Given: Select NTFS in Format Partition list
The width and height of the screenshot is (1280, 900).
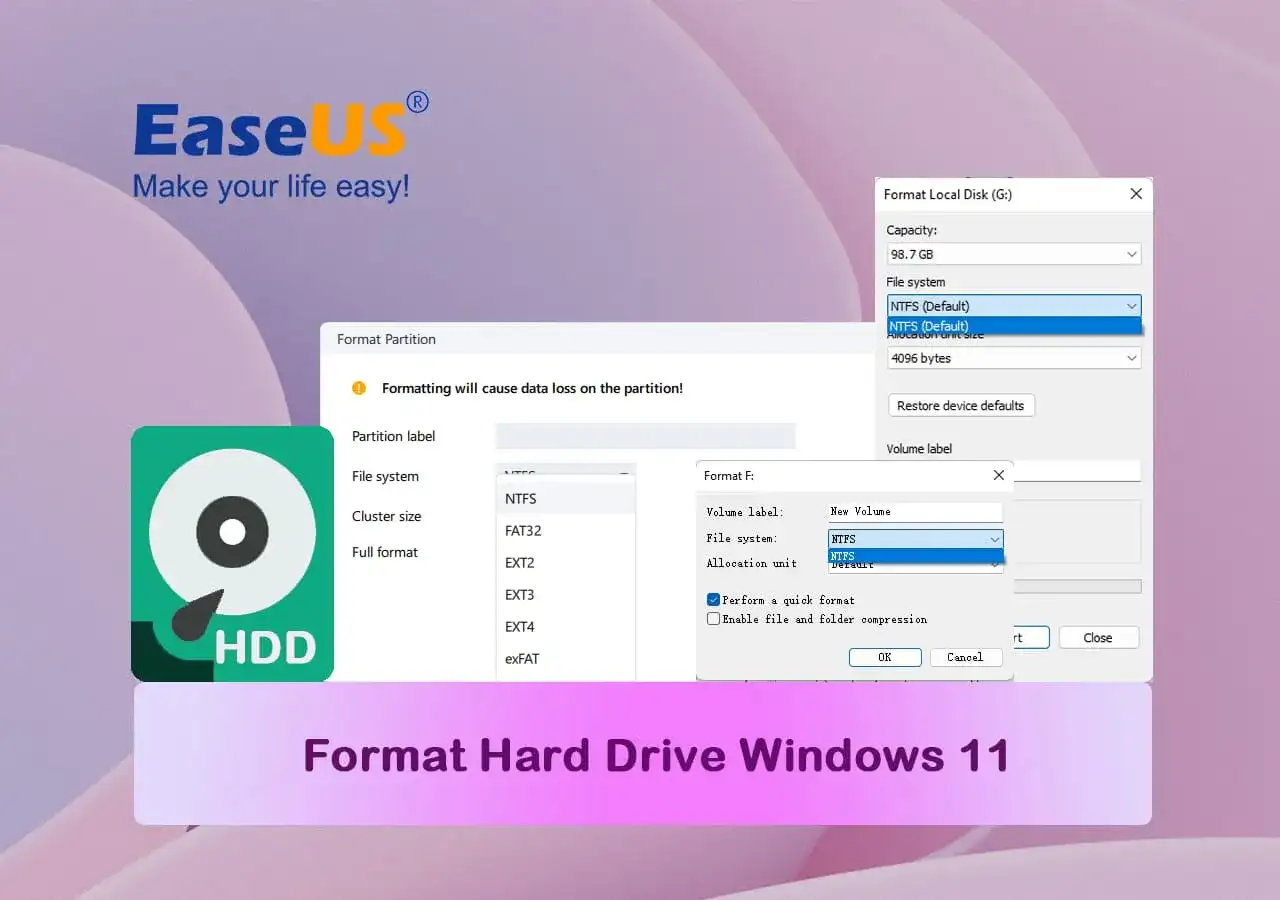Looking at the screenshot, I should (566, 498).
